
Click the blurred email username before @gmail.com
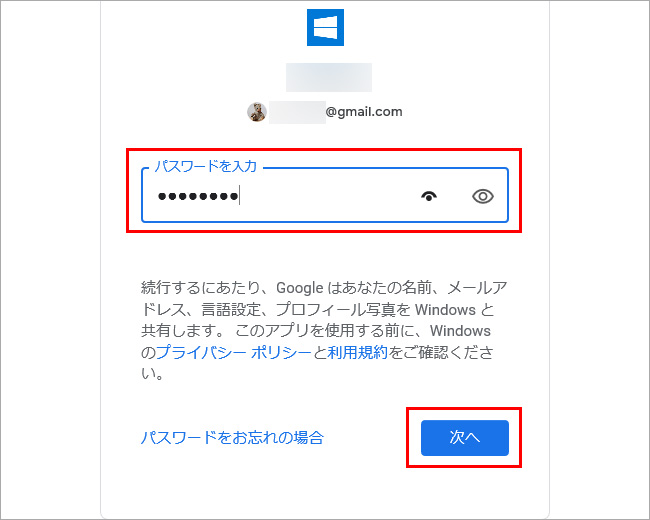(297, 112)
